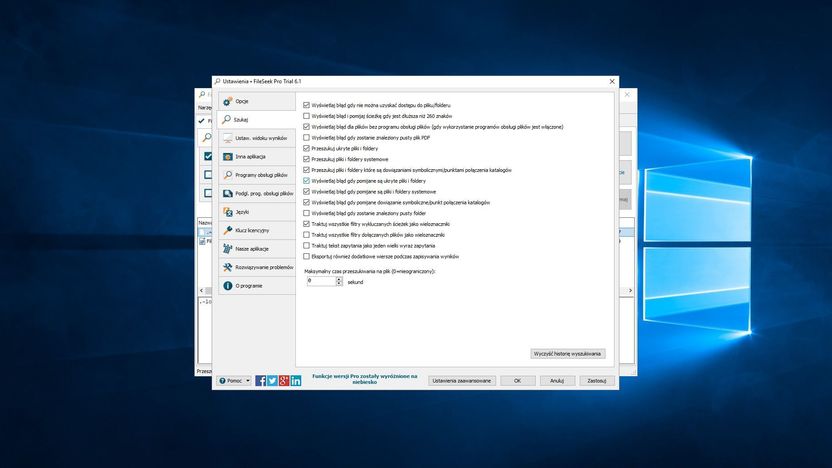The image size is (832, 468).
Task: Toggle 'błąd gdy pomijane dowiązanie symboliczne' checkbox
Action: click(x=306, y=202)
